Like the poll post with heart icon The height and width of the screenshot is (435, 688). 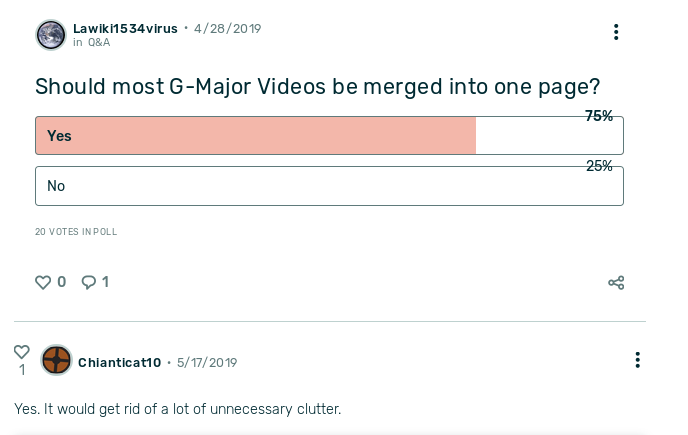click(x=43, y=283)
